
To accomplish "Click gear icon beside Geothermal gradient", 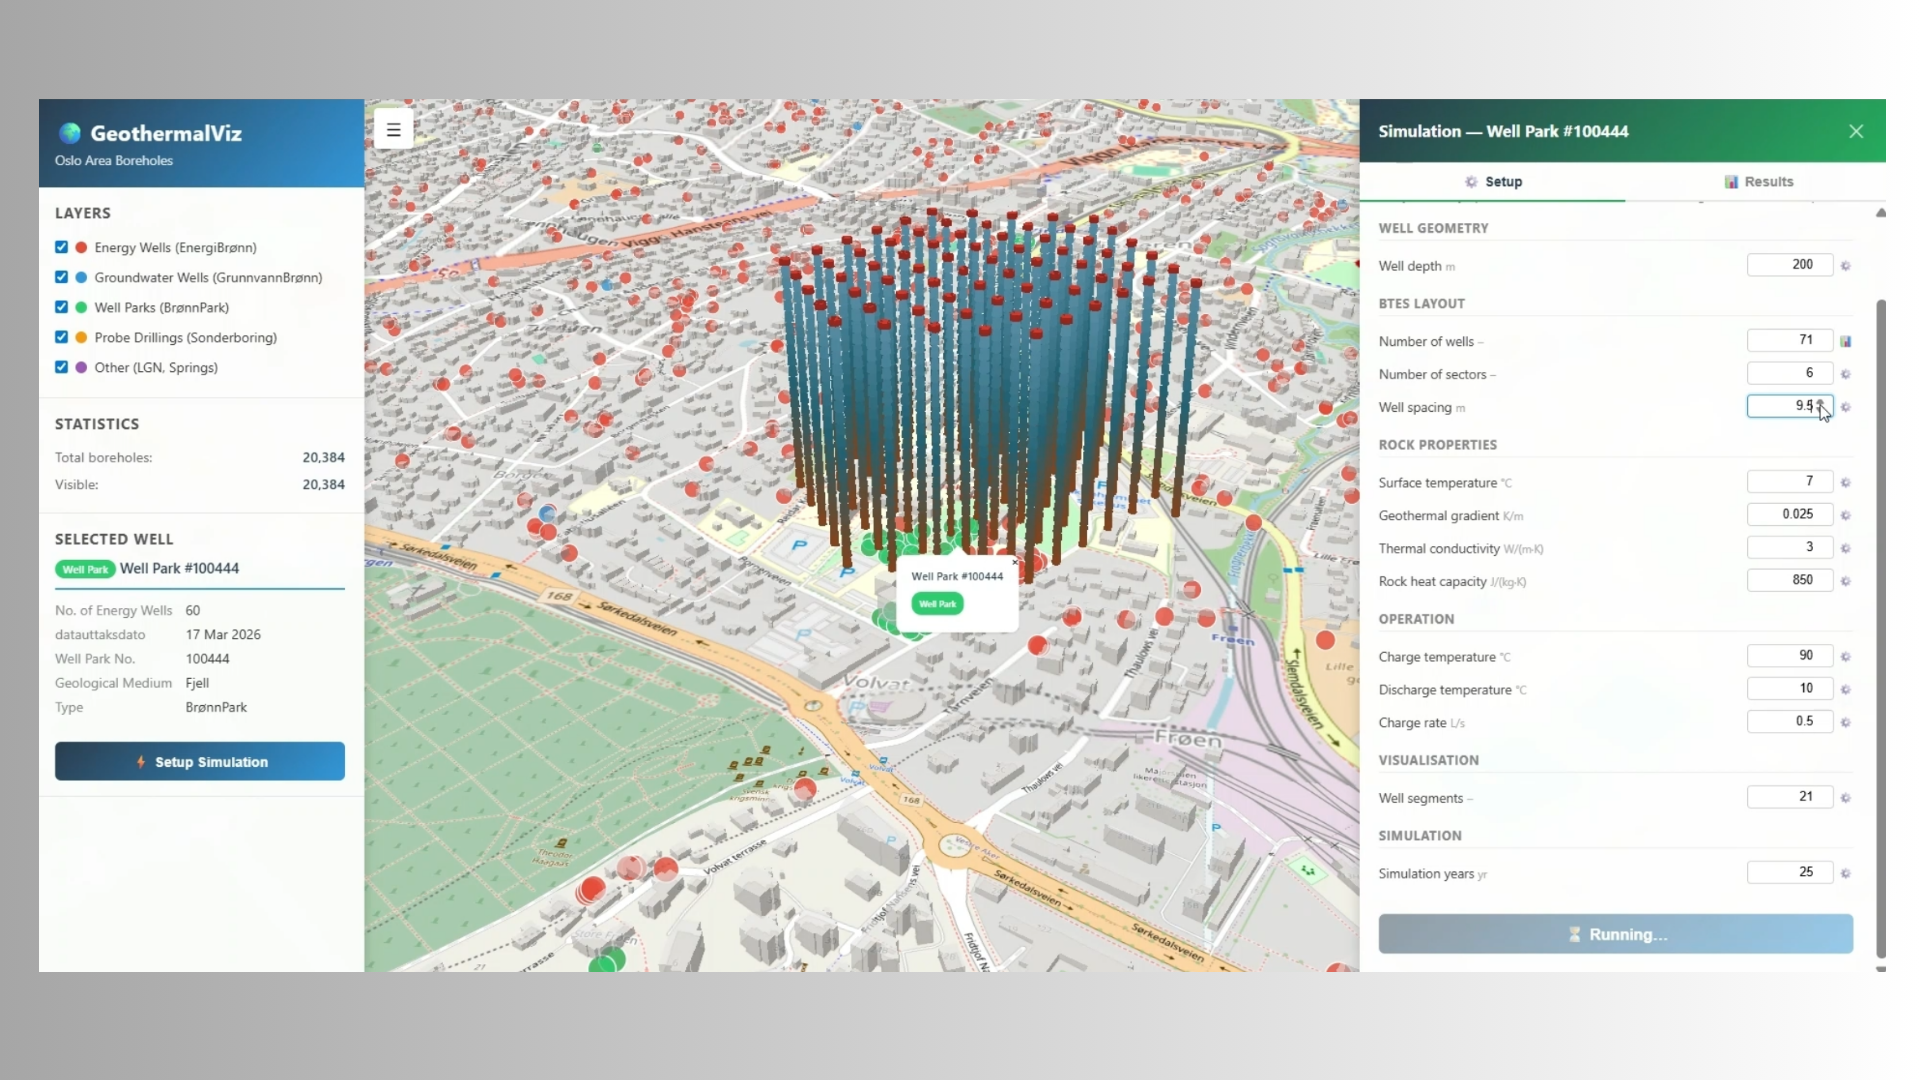I will (1845, 516).
